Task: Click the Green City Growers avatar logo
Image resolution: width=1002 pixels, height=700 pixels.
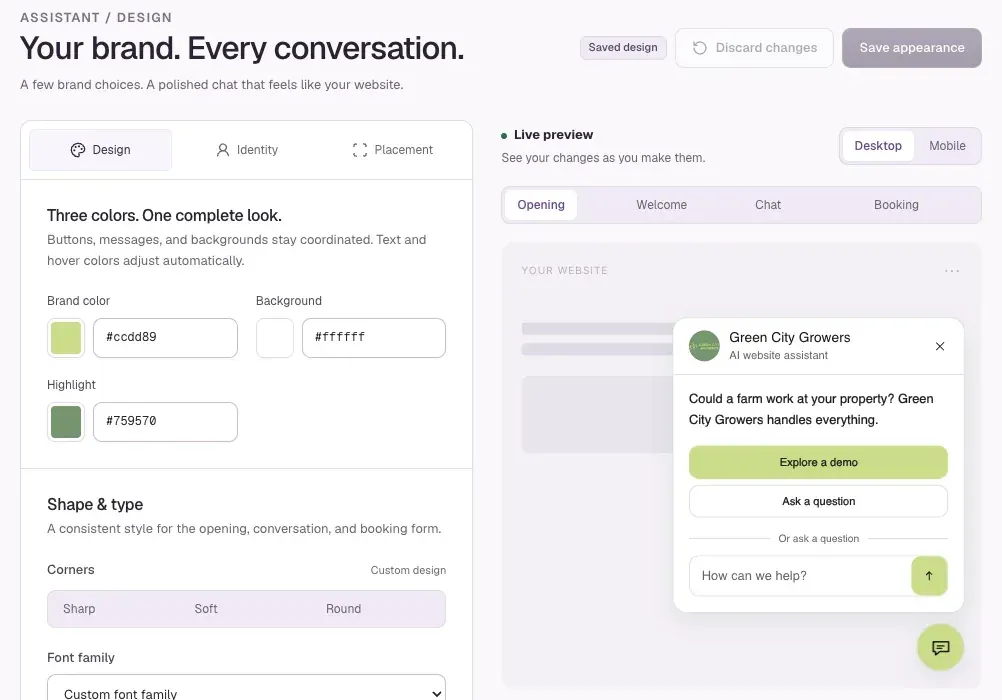Action: pyautogui.click(x=704, y=346)
